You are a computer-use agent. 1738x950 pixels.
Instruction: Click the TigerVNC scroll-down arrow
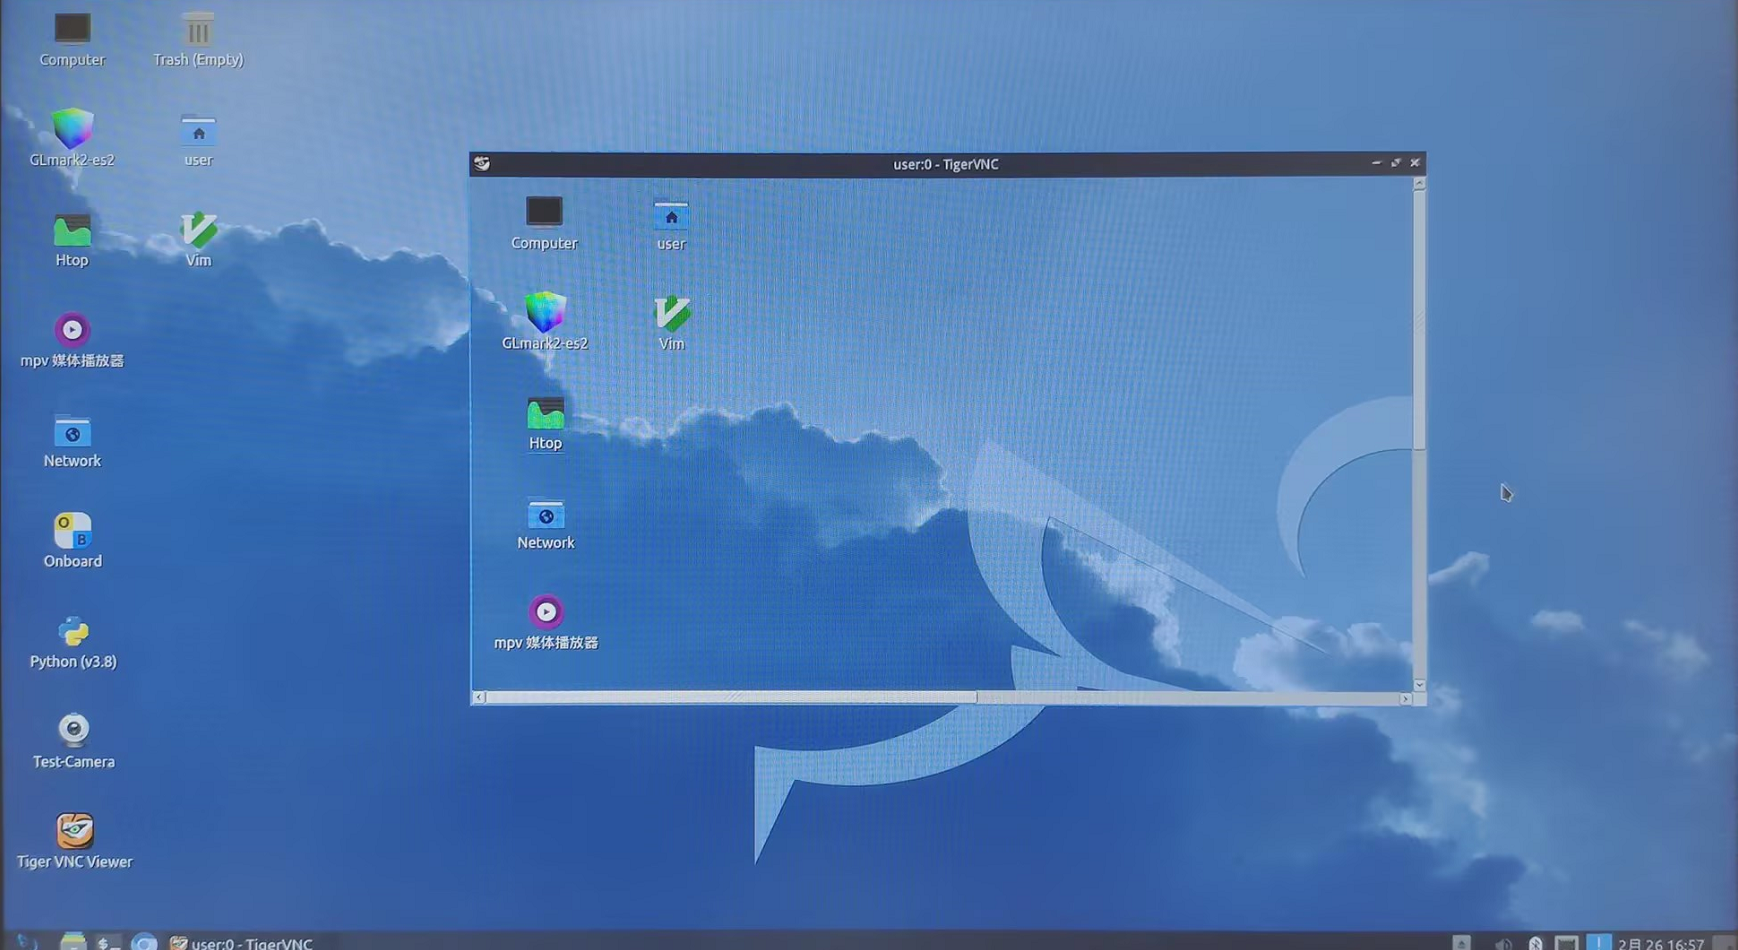coord(1419,685)
